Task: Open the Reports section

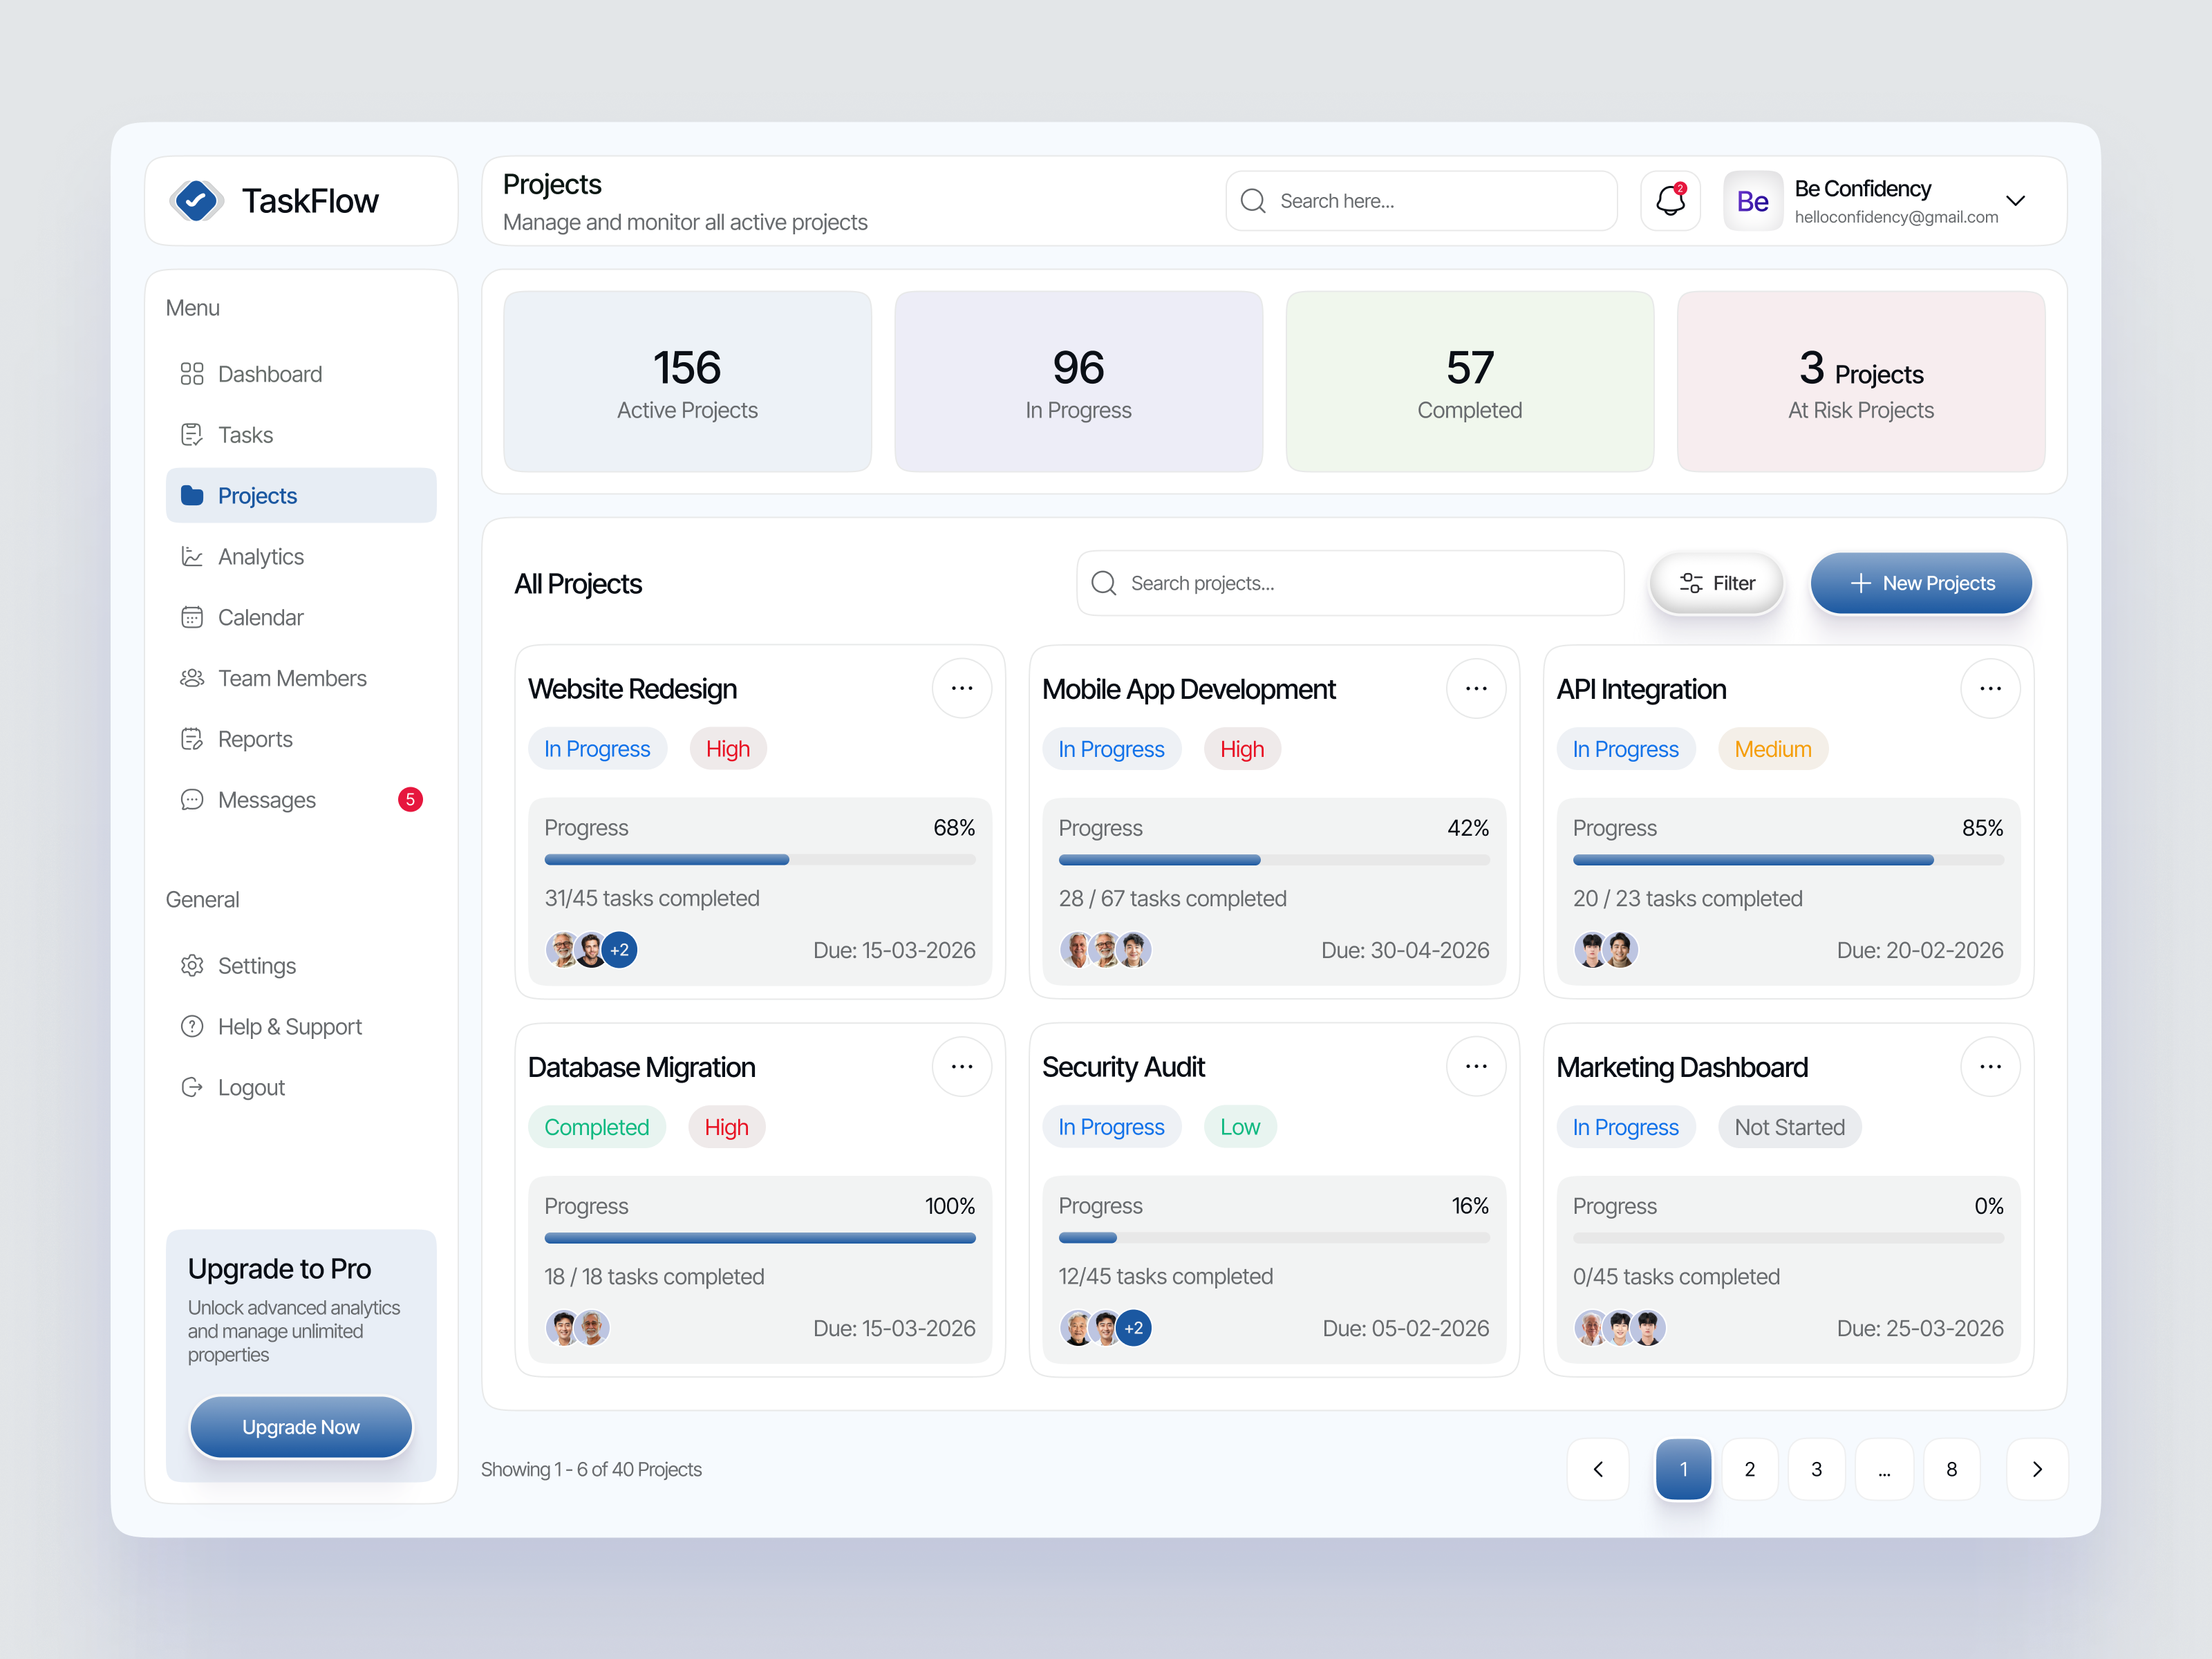Action: (254, 739)
